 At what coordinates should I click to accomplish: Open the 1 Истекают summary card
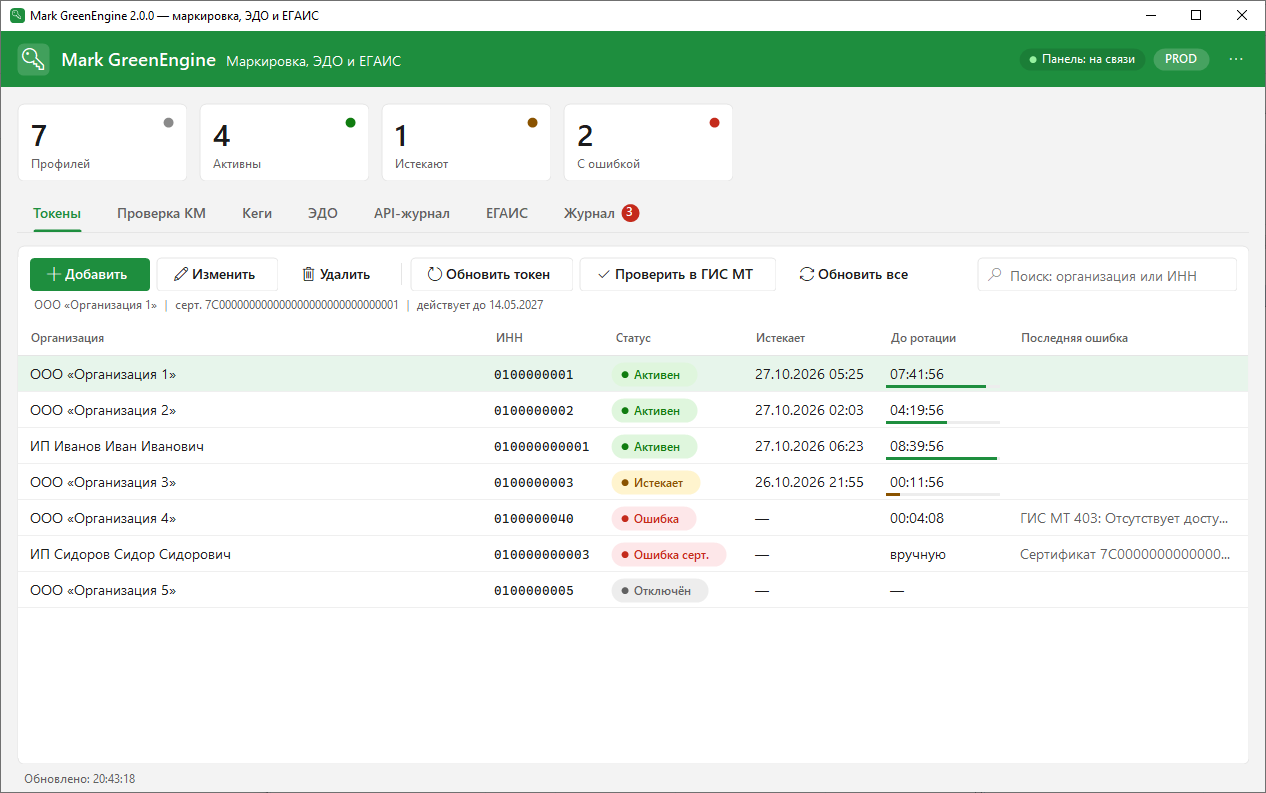466,143
